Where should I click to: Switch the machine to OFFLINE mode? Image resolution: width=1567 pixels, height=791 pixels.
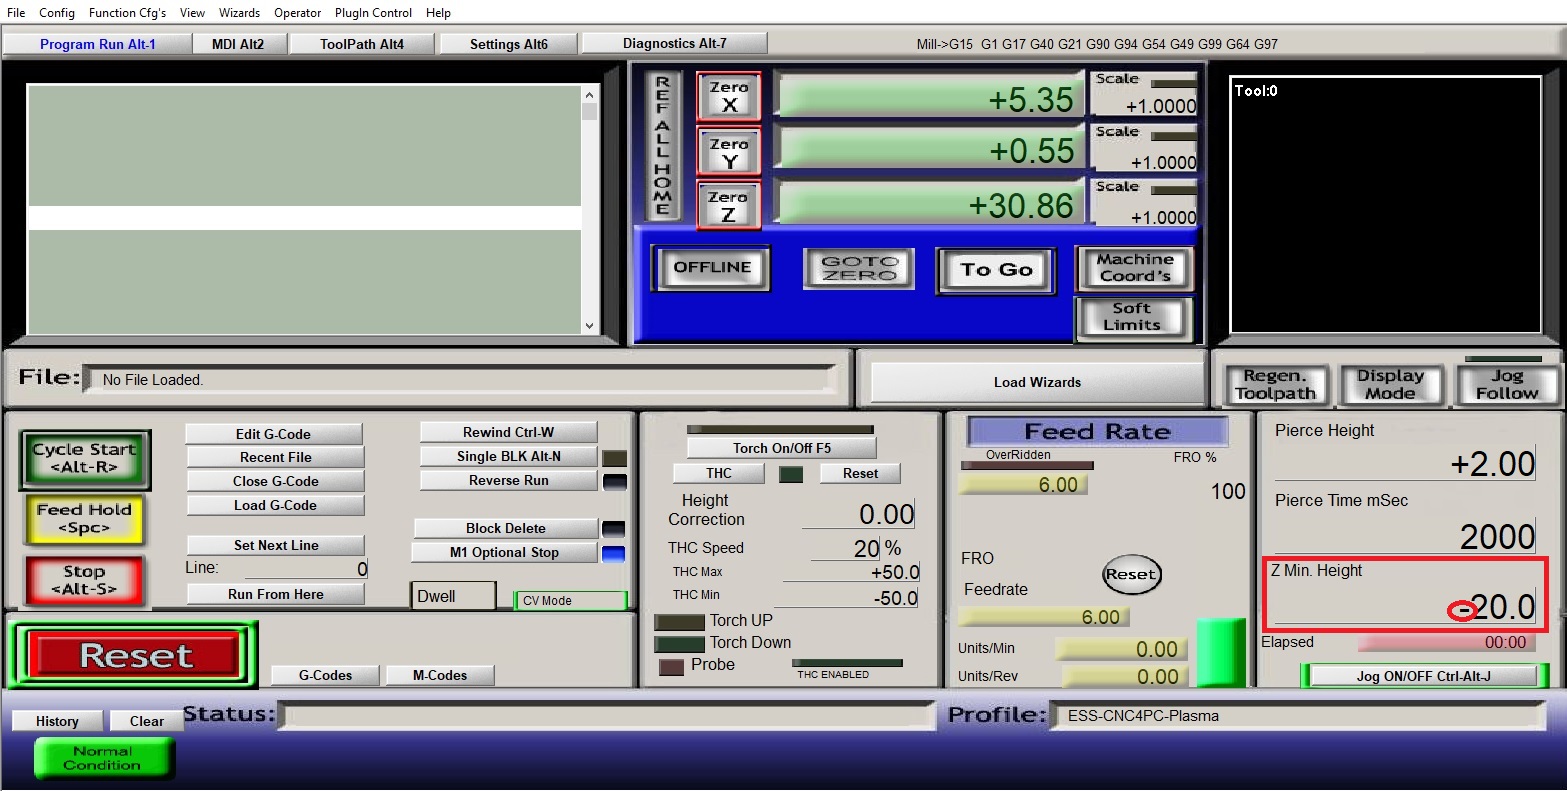(x=711, y=267)
